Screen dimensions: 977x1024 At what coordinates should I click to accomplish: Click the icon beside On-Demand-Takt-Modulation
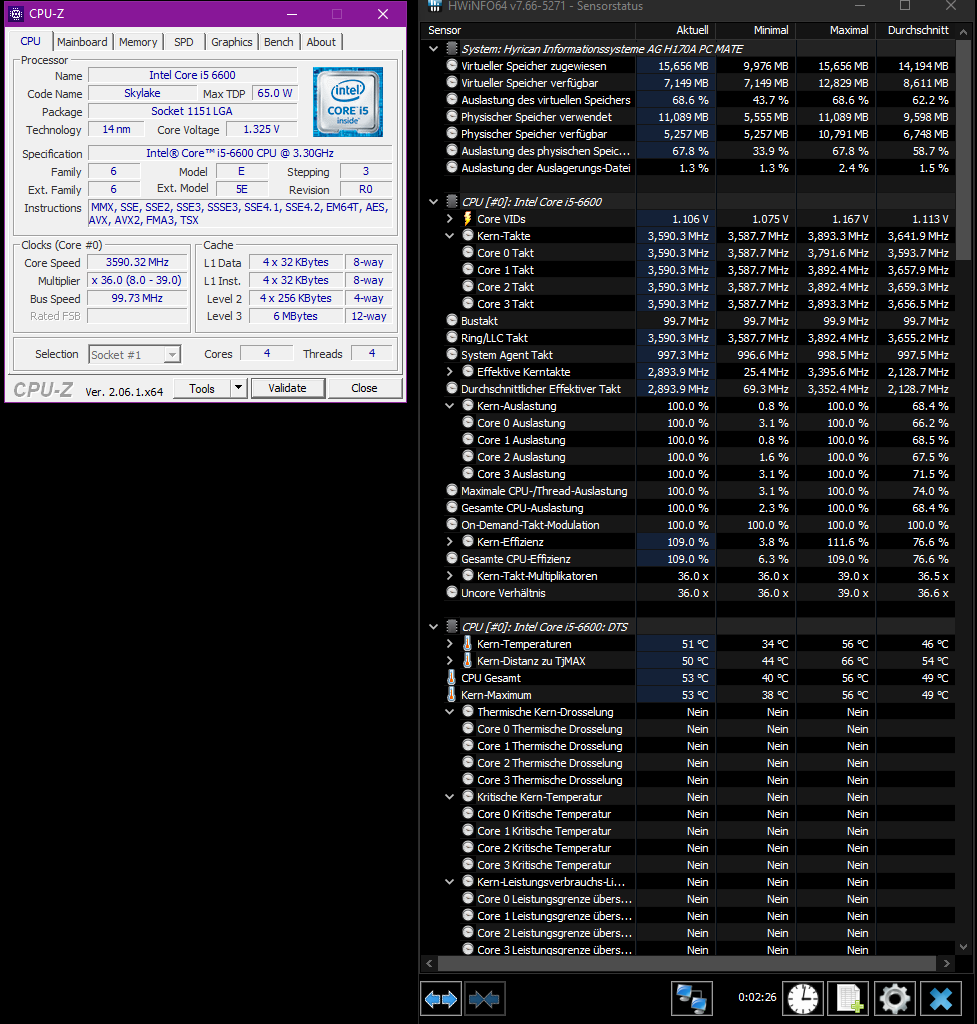(452, 524)
